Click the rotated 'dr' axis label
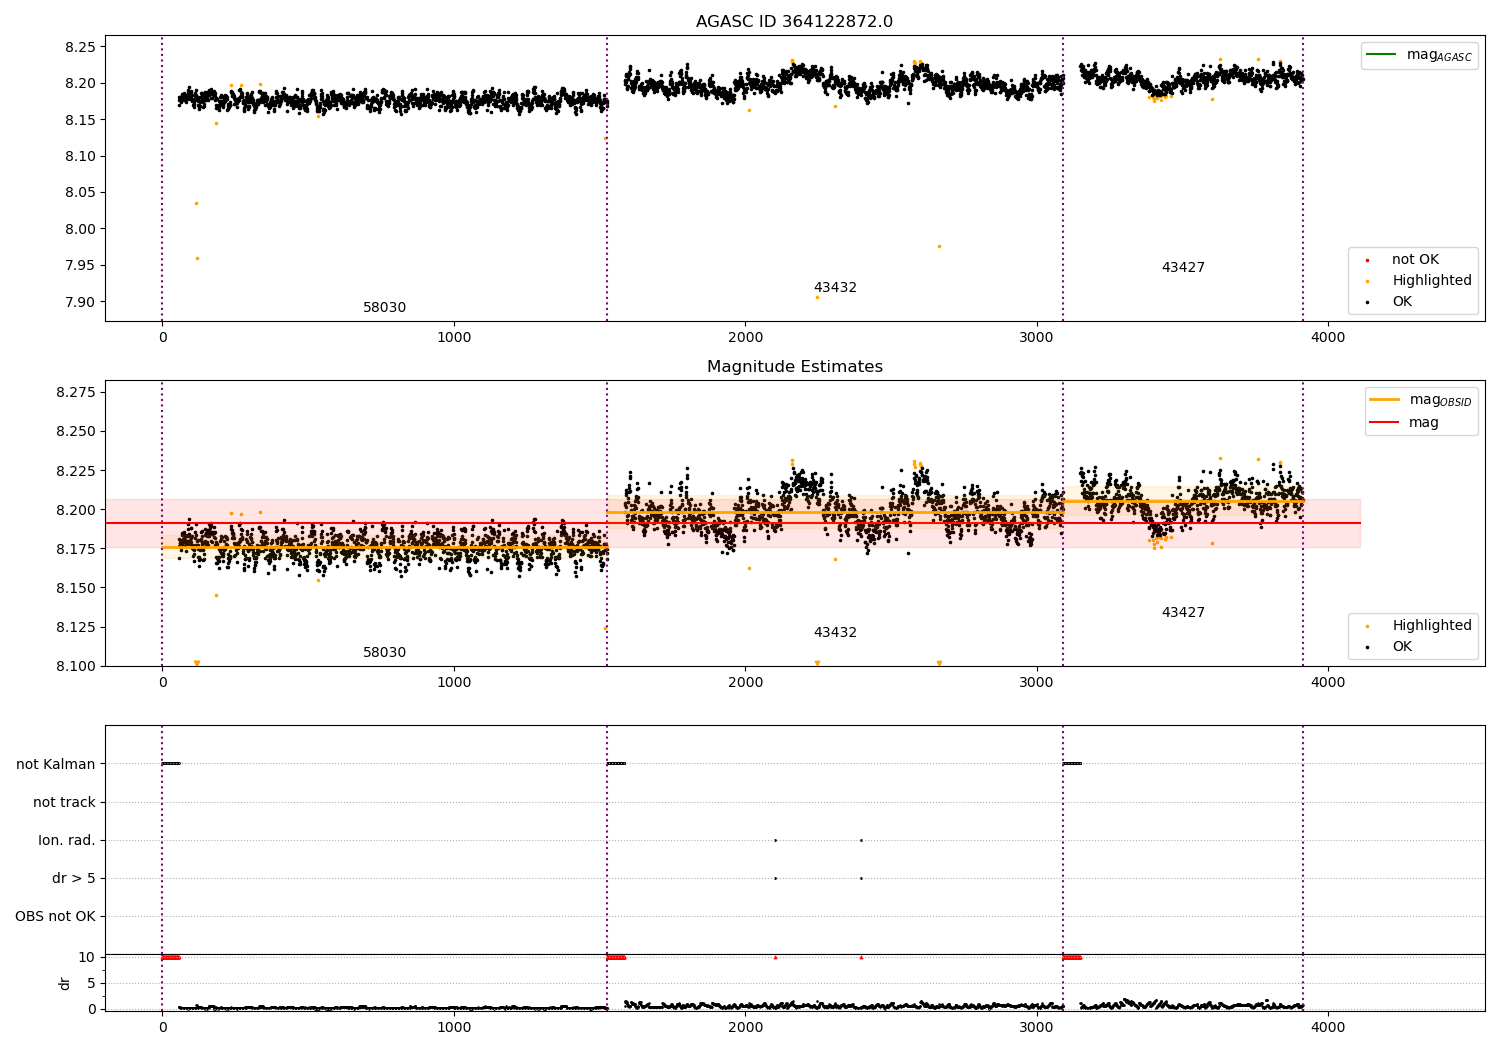 click(x=65, y=984)
